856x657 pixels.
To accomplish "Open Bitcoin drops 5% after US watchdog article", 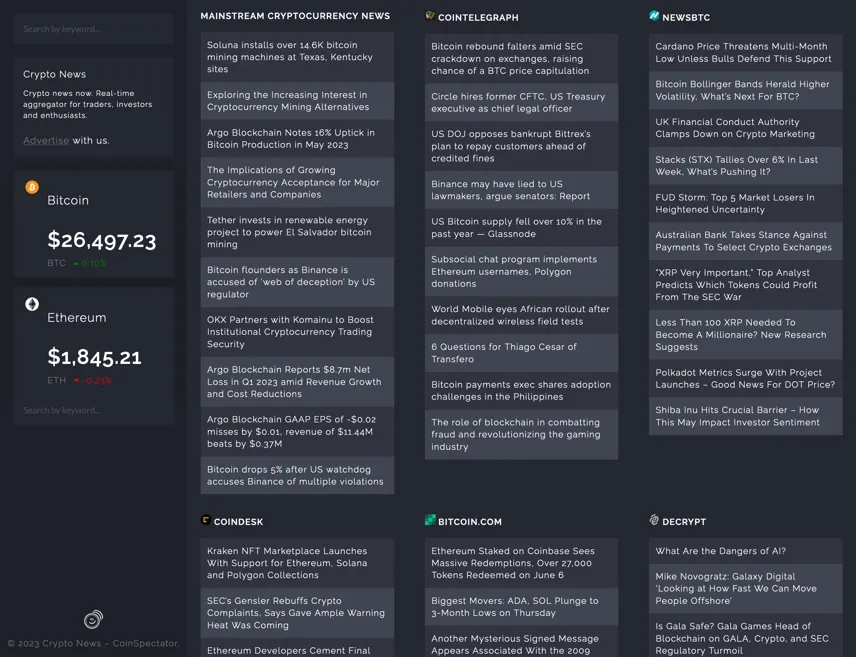I will (x=297, y=476).
